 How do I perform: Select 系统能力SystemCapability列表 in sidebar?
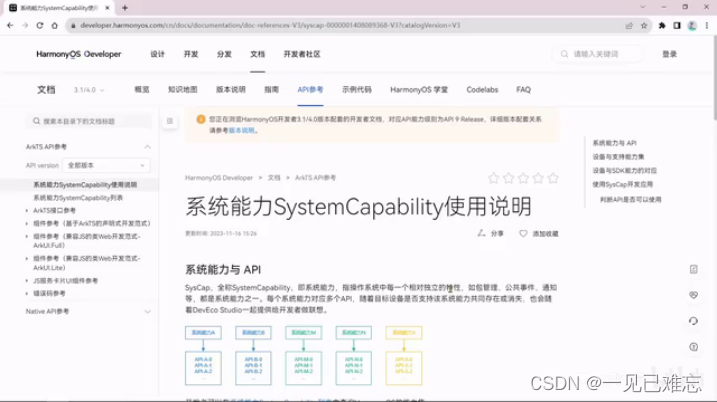click(78, 198)
